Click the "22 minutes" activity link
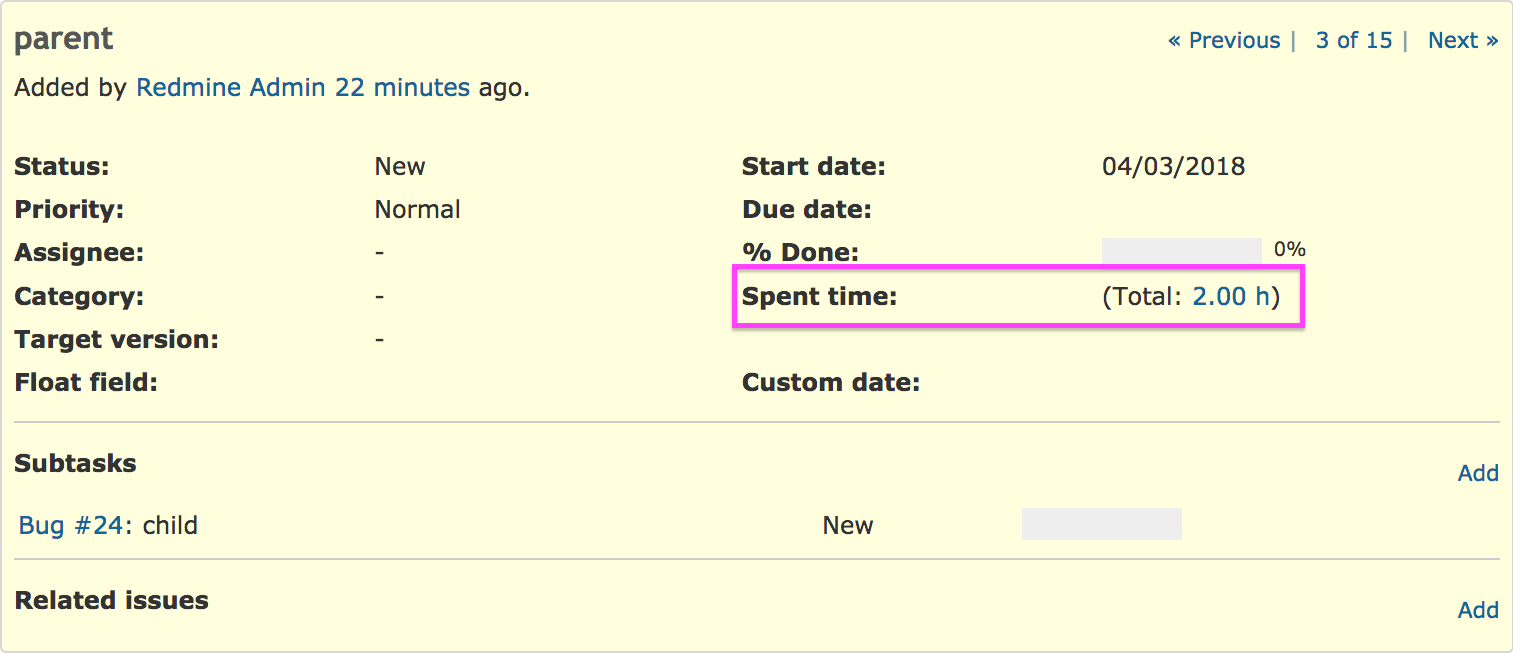Viewport: 1513px width, 653px height. coord(402,88)
